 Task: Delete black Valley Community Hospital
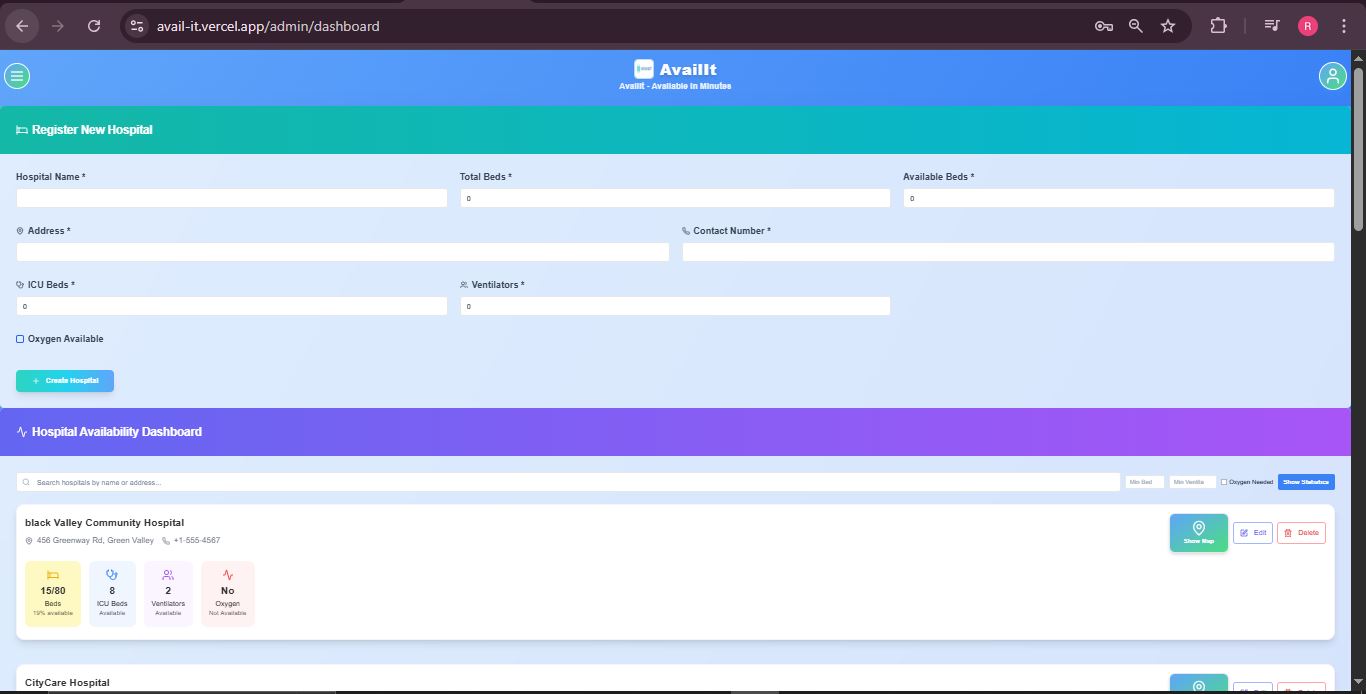click(1301, 533)
